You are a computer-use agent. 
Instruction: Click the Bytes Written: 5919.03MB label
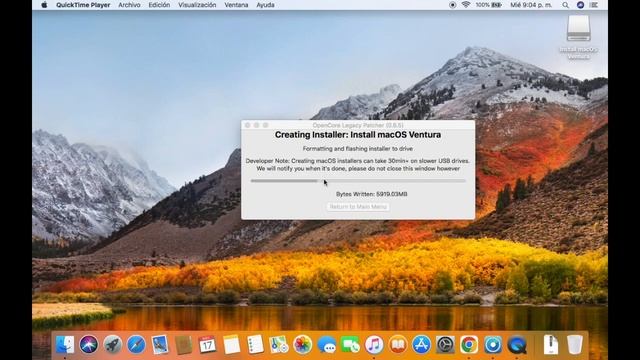tap(371, 194)
